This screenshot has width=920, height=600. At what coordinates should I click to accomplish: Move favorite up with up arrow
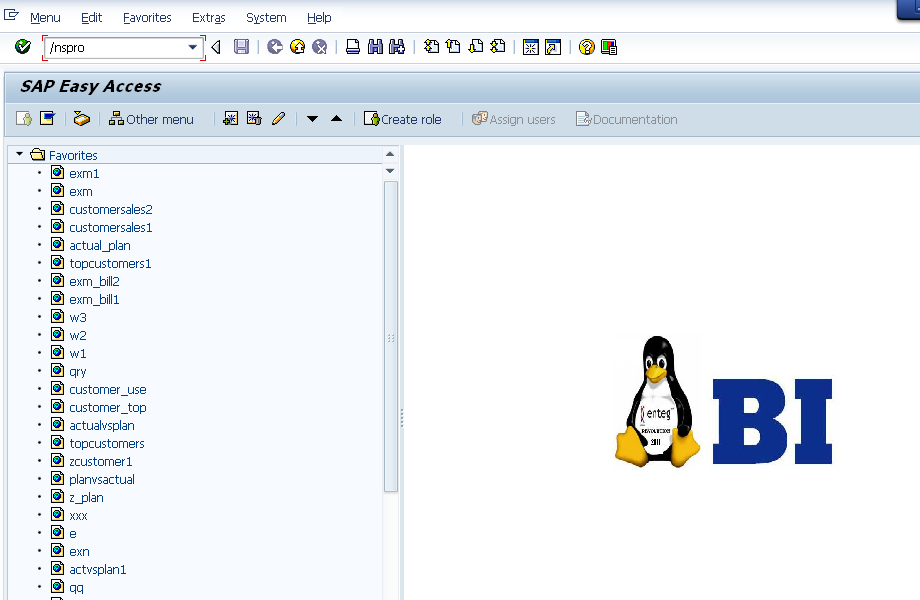point(336,119)
